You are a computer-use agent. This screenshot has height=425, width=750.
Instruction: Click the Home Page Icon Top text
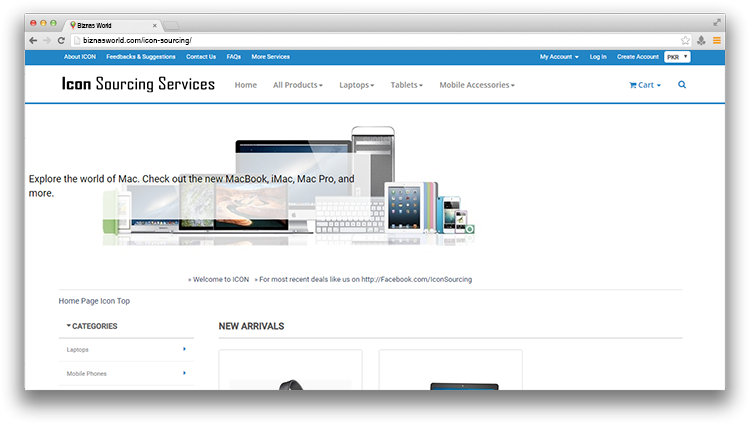point(94,301)
